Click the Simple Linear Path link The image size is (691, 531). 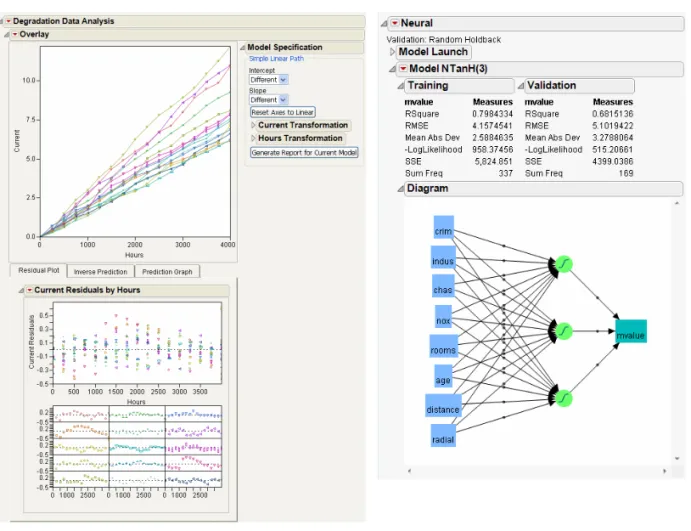(276, 59)
